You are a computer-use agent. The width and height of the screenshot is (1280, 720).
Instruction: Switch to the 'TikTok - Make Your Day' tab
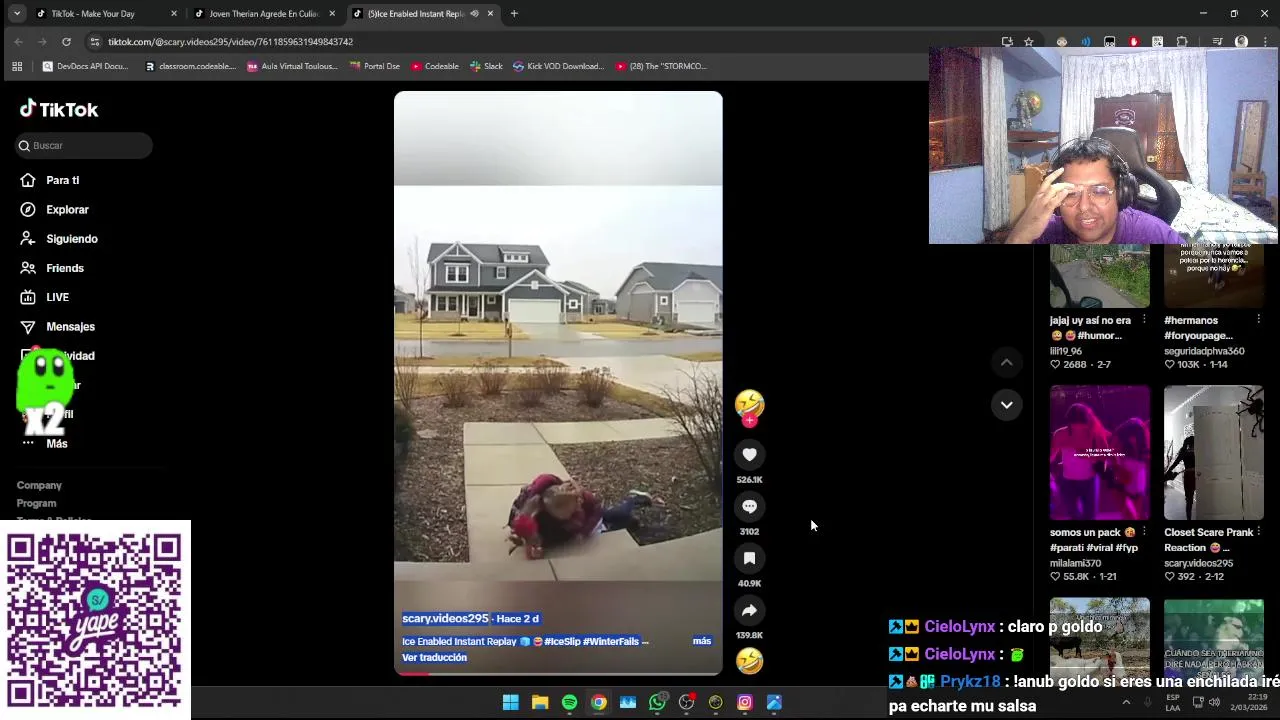coord(106,14)
